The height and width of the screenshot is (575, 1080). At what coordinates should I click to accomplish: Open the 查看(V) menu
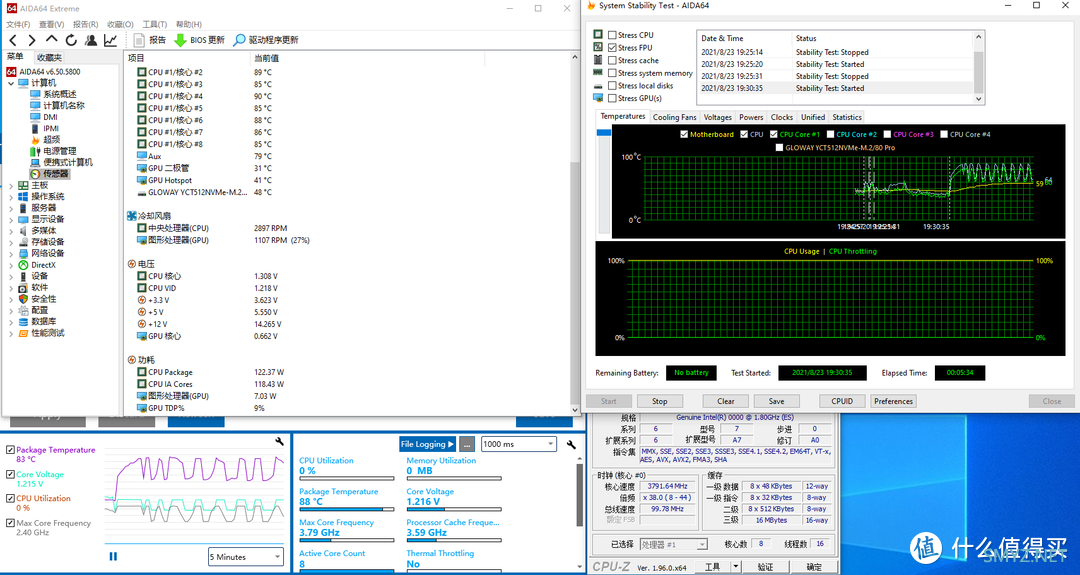pos(51,24)
